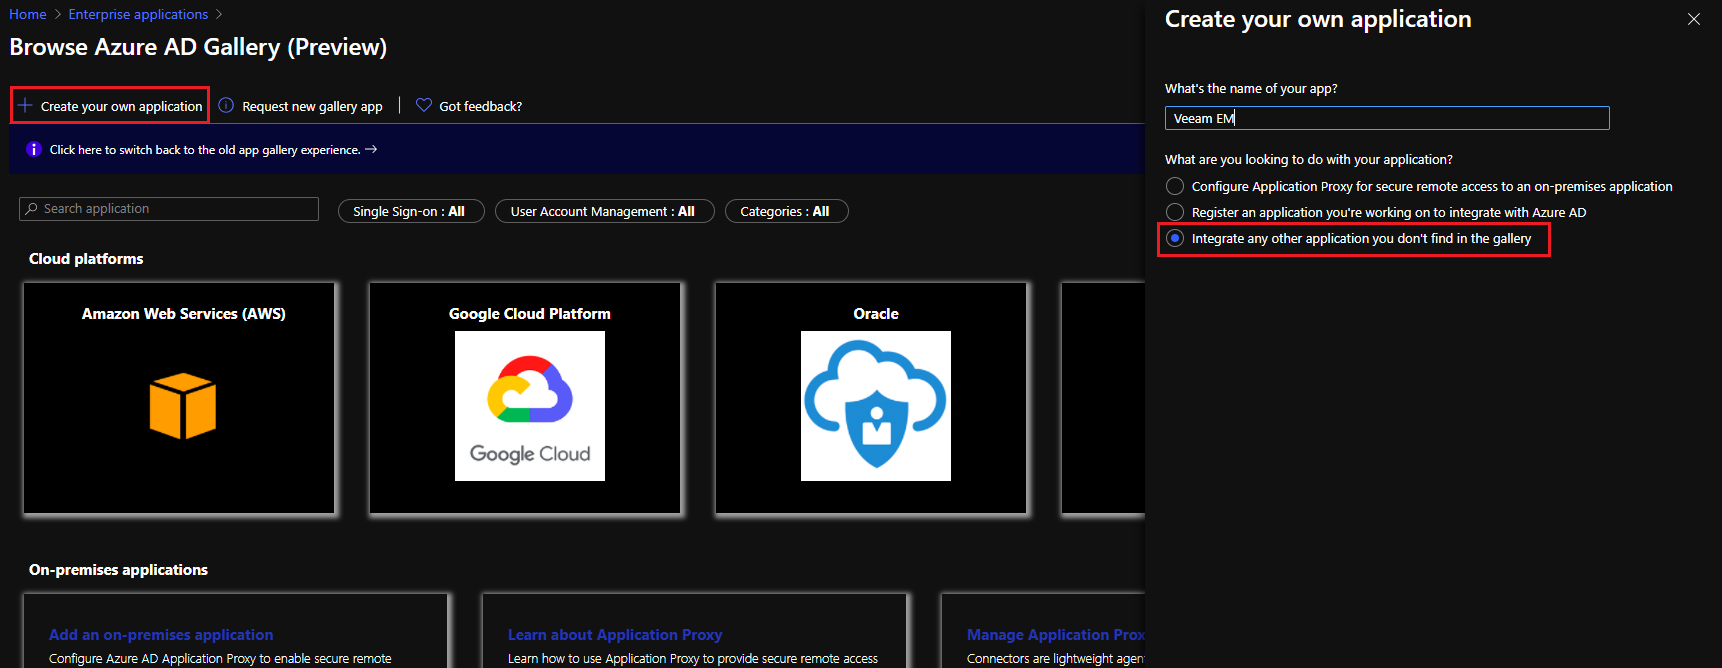Select Configure Application Proxy radio option
Screen dimensions: 1722x668
1175,186
